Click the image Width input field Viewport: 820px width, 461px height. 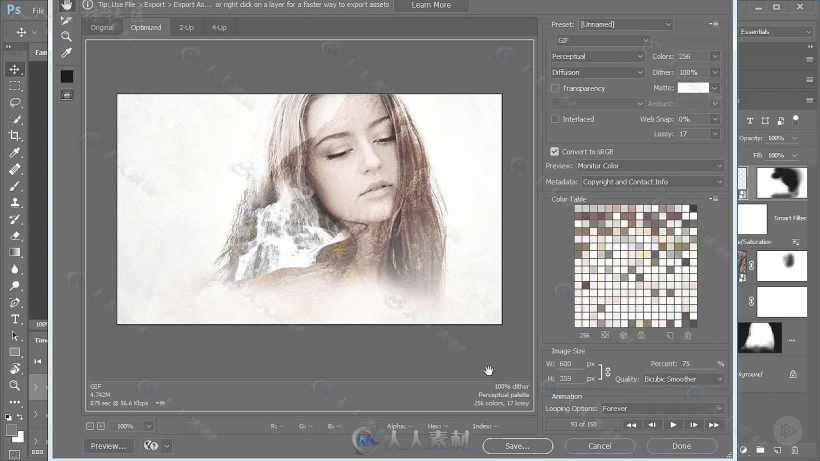coord(571,364)
